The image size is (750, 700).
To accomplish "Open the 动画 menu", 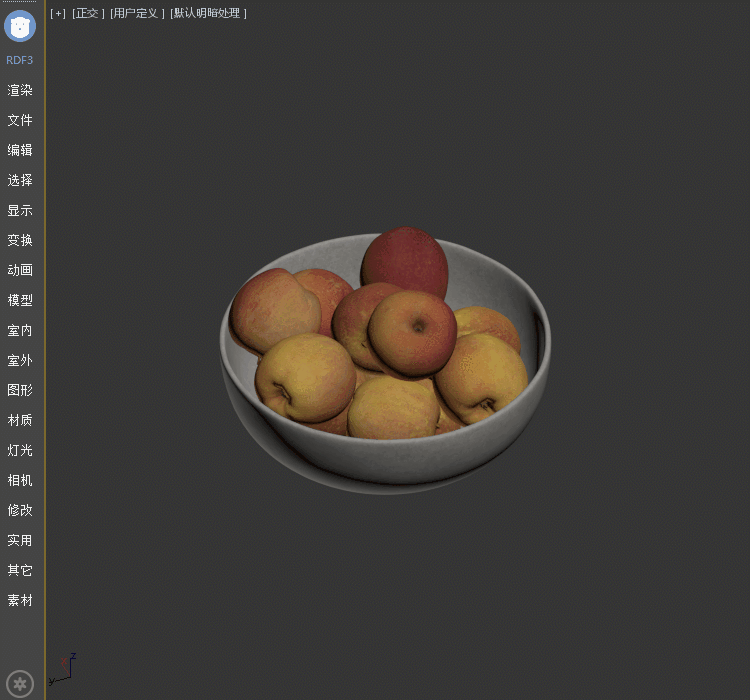I will pyautogui.click(x=20, y=270).
